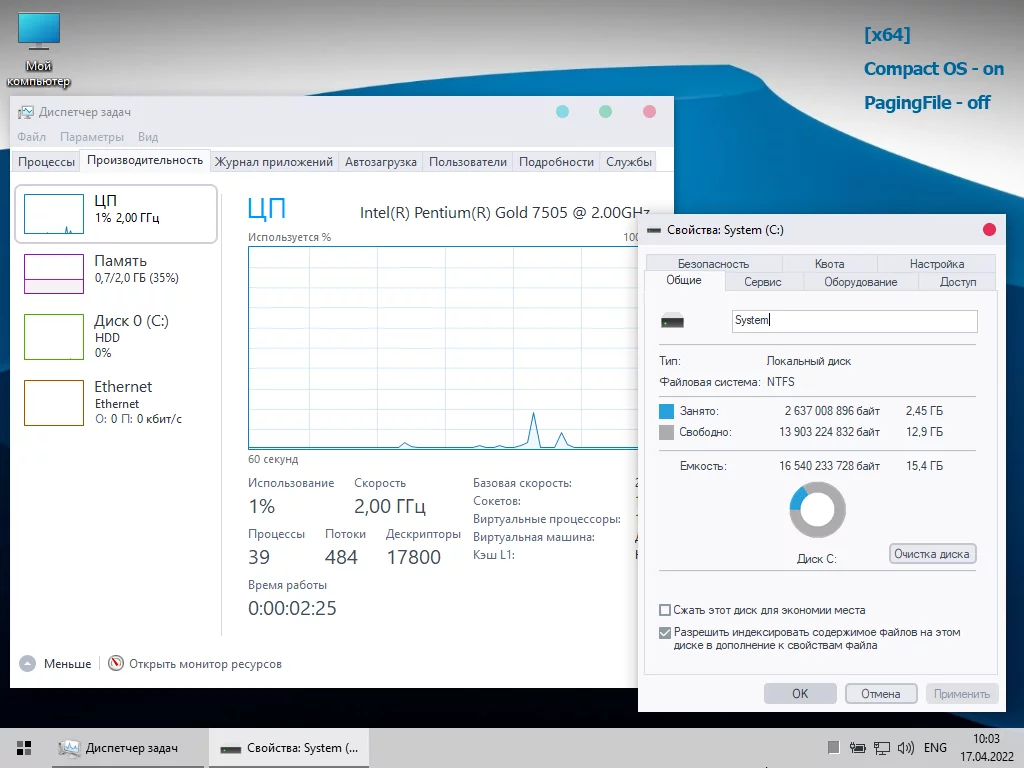Click the Intel Pentium Gold 7505 processor name
Screen dimensions: 1024x768
click(x=504, y=213)
